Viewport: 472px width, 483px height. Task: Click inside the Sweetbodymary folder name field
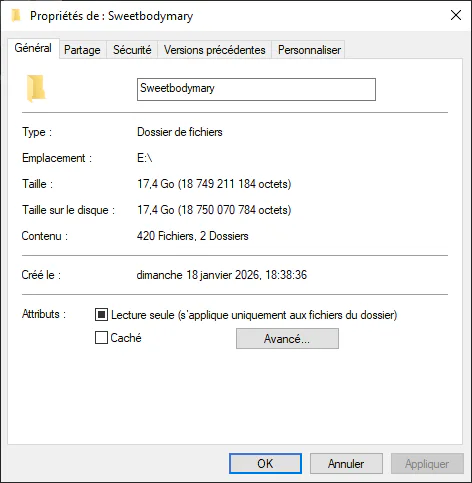[256, 89]
